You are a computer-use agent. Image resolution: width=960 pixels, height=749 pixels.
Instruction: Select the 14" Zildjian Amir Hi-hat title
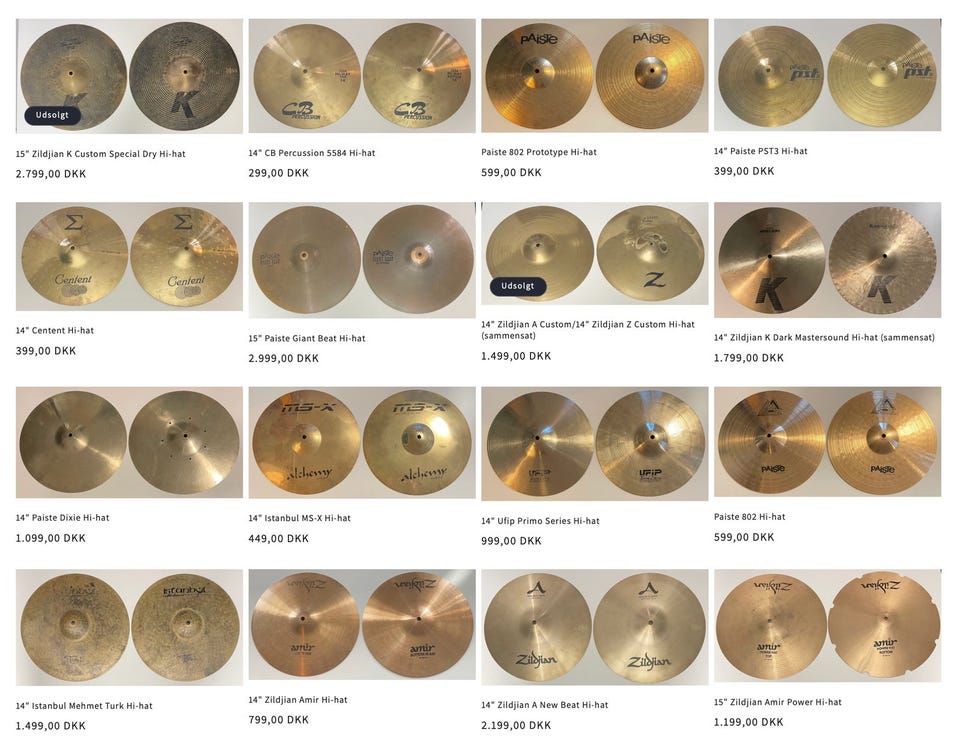point(298,699)
